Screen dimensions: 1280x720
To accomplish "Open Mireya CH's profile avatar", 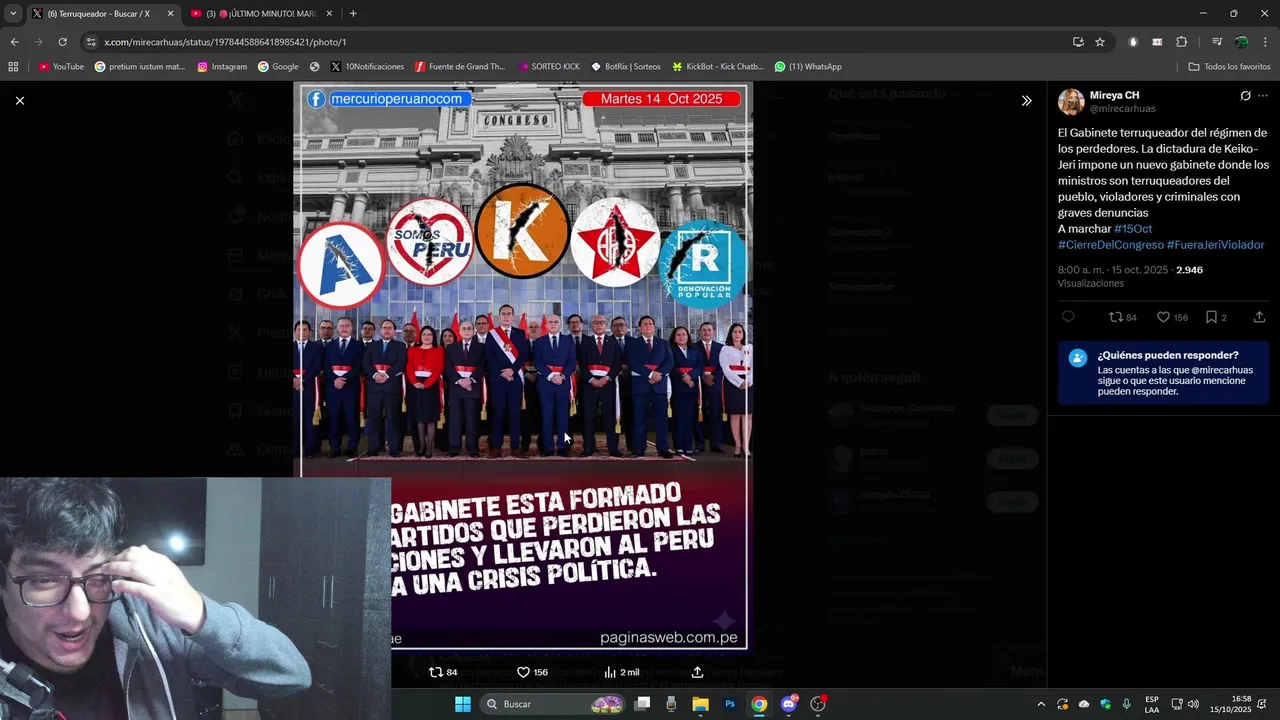I will (x=1071, y=102).
